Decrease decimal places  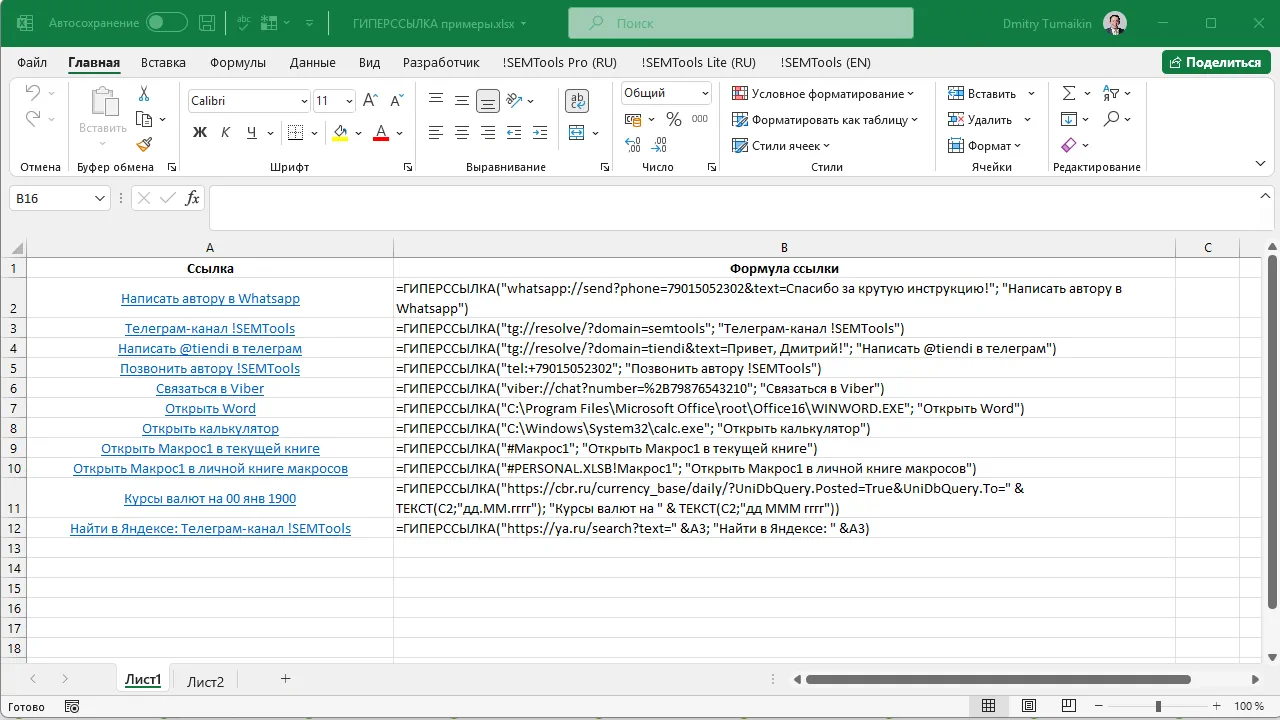[x=658, y=146]
